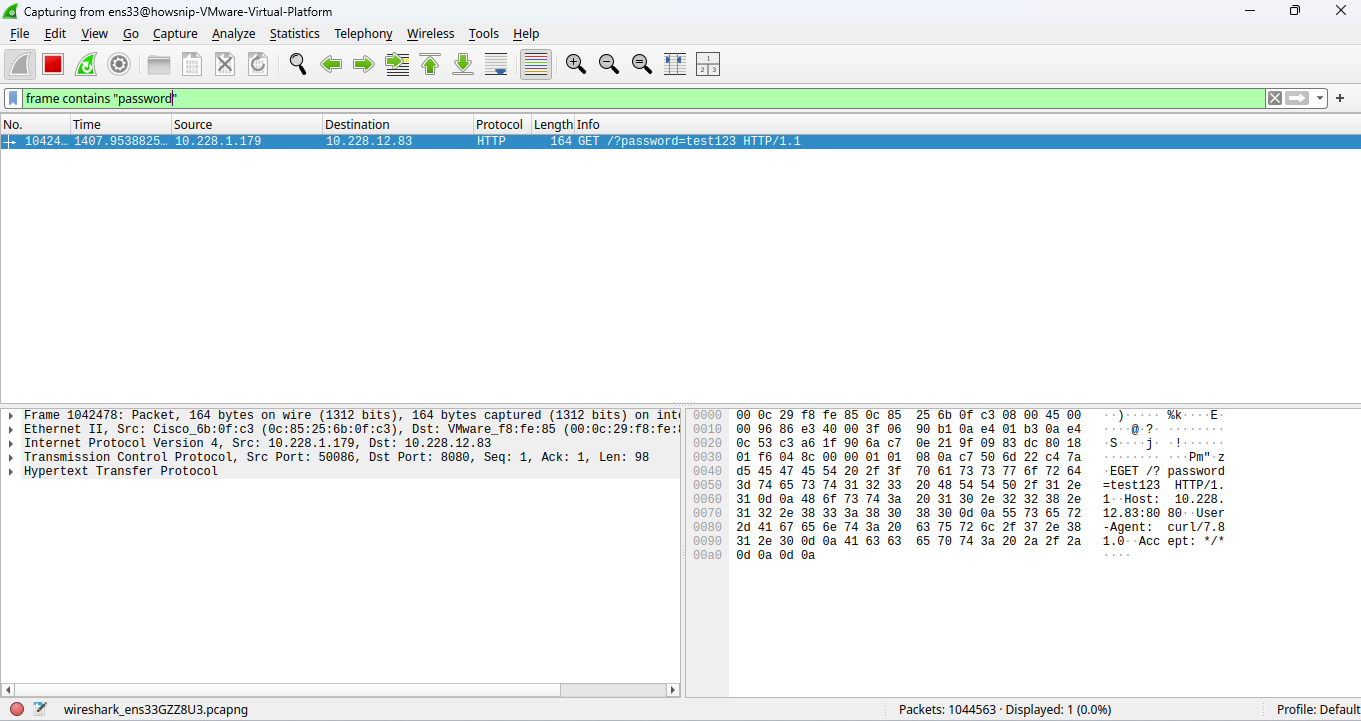Image resolution: width=1361 pixels, height=721 pixels.
Task: Select the HTTP GET password packet row
Action: point(680,142)
